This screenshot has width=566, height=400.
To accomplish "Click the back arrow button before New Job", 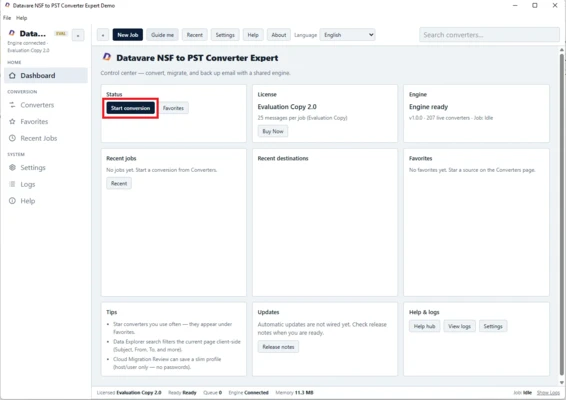I will (x=103, y=35).
